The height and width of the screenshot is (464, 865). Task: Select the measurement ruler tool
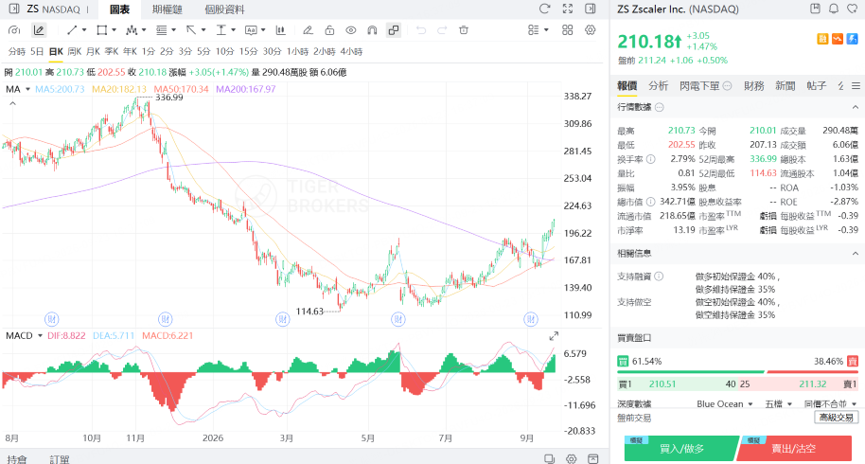point(221,30)
